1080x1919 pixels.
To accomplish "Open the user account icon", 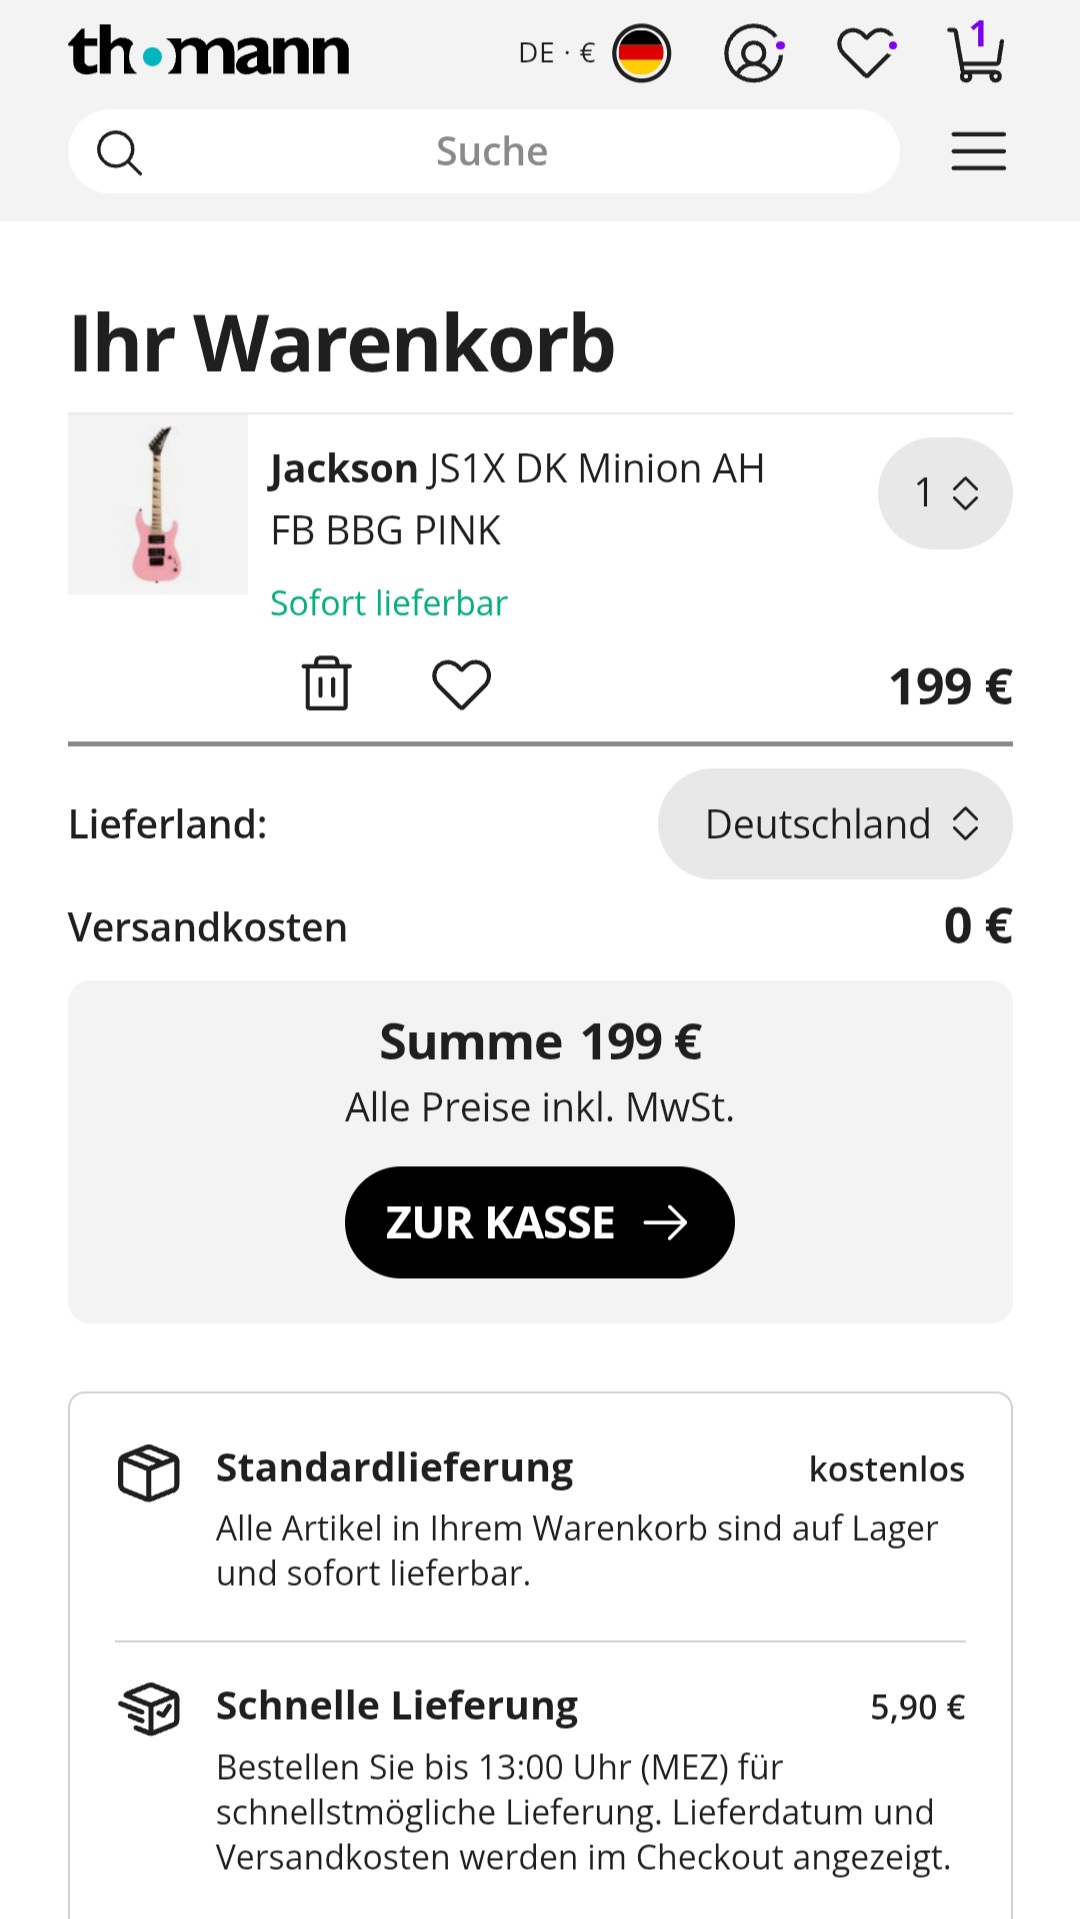I will (753, 53).
